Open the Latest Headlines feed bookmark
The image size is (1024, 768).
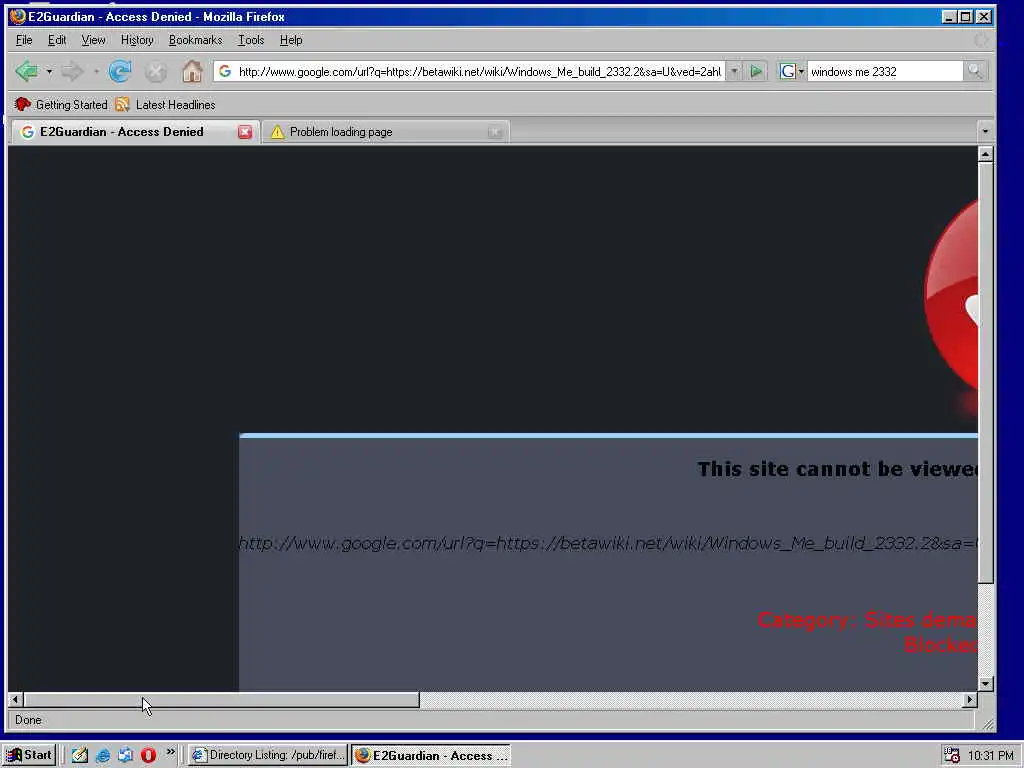coord(165,104)
